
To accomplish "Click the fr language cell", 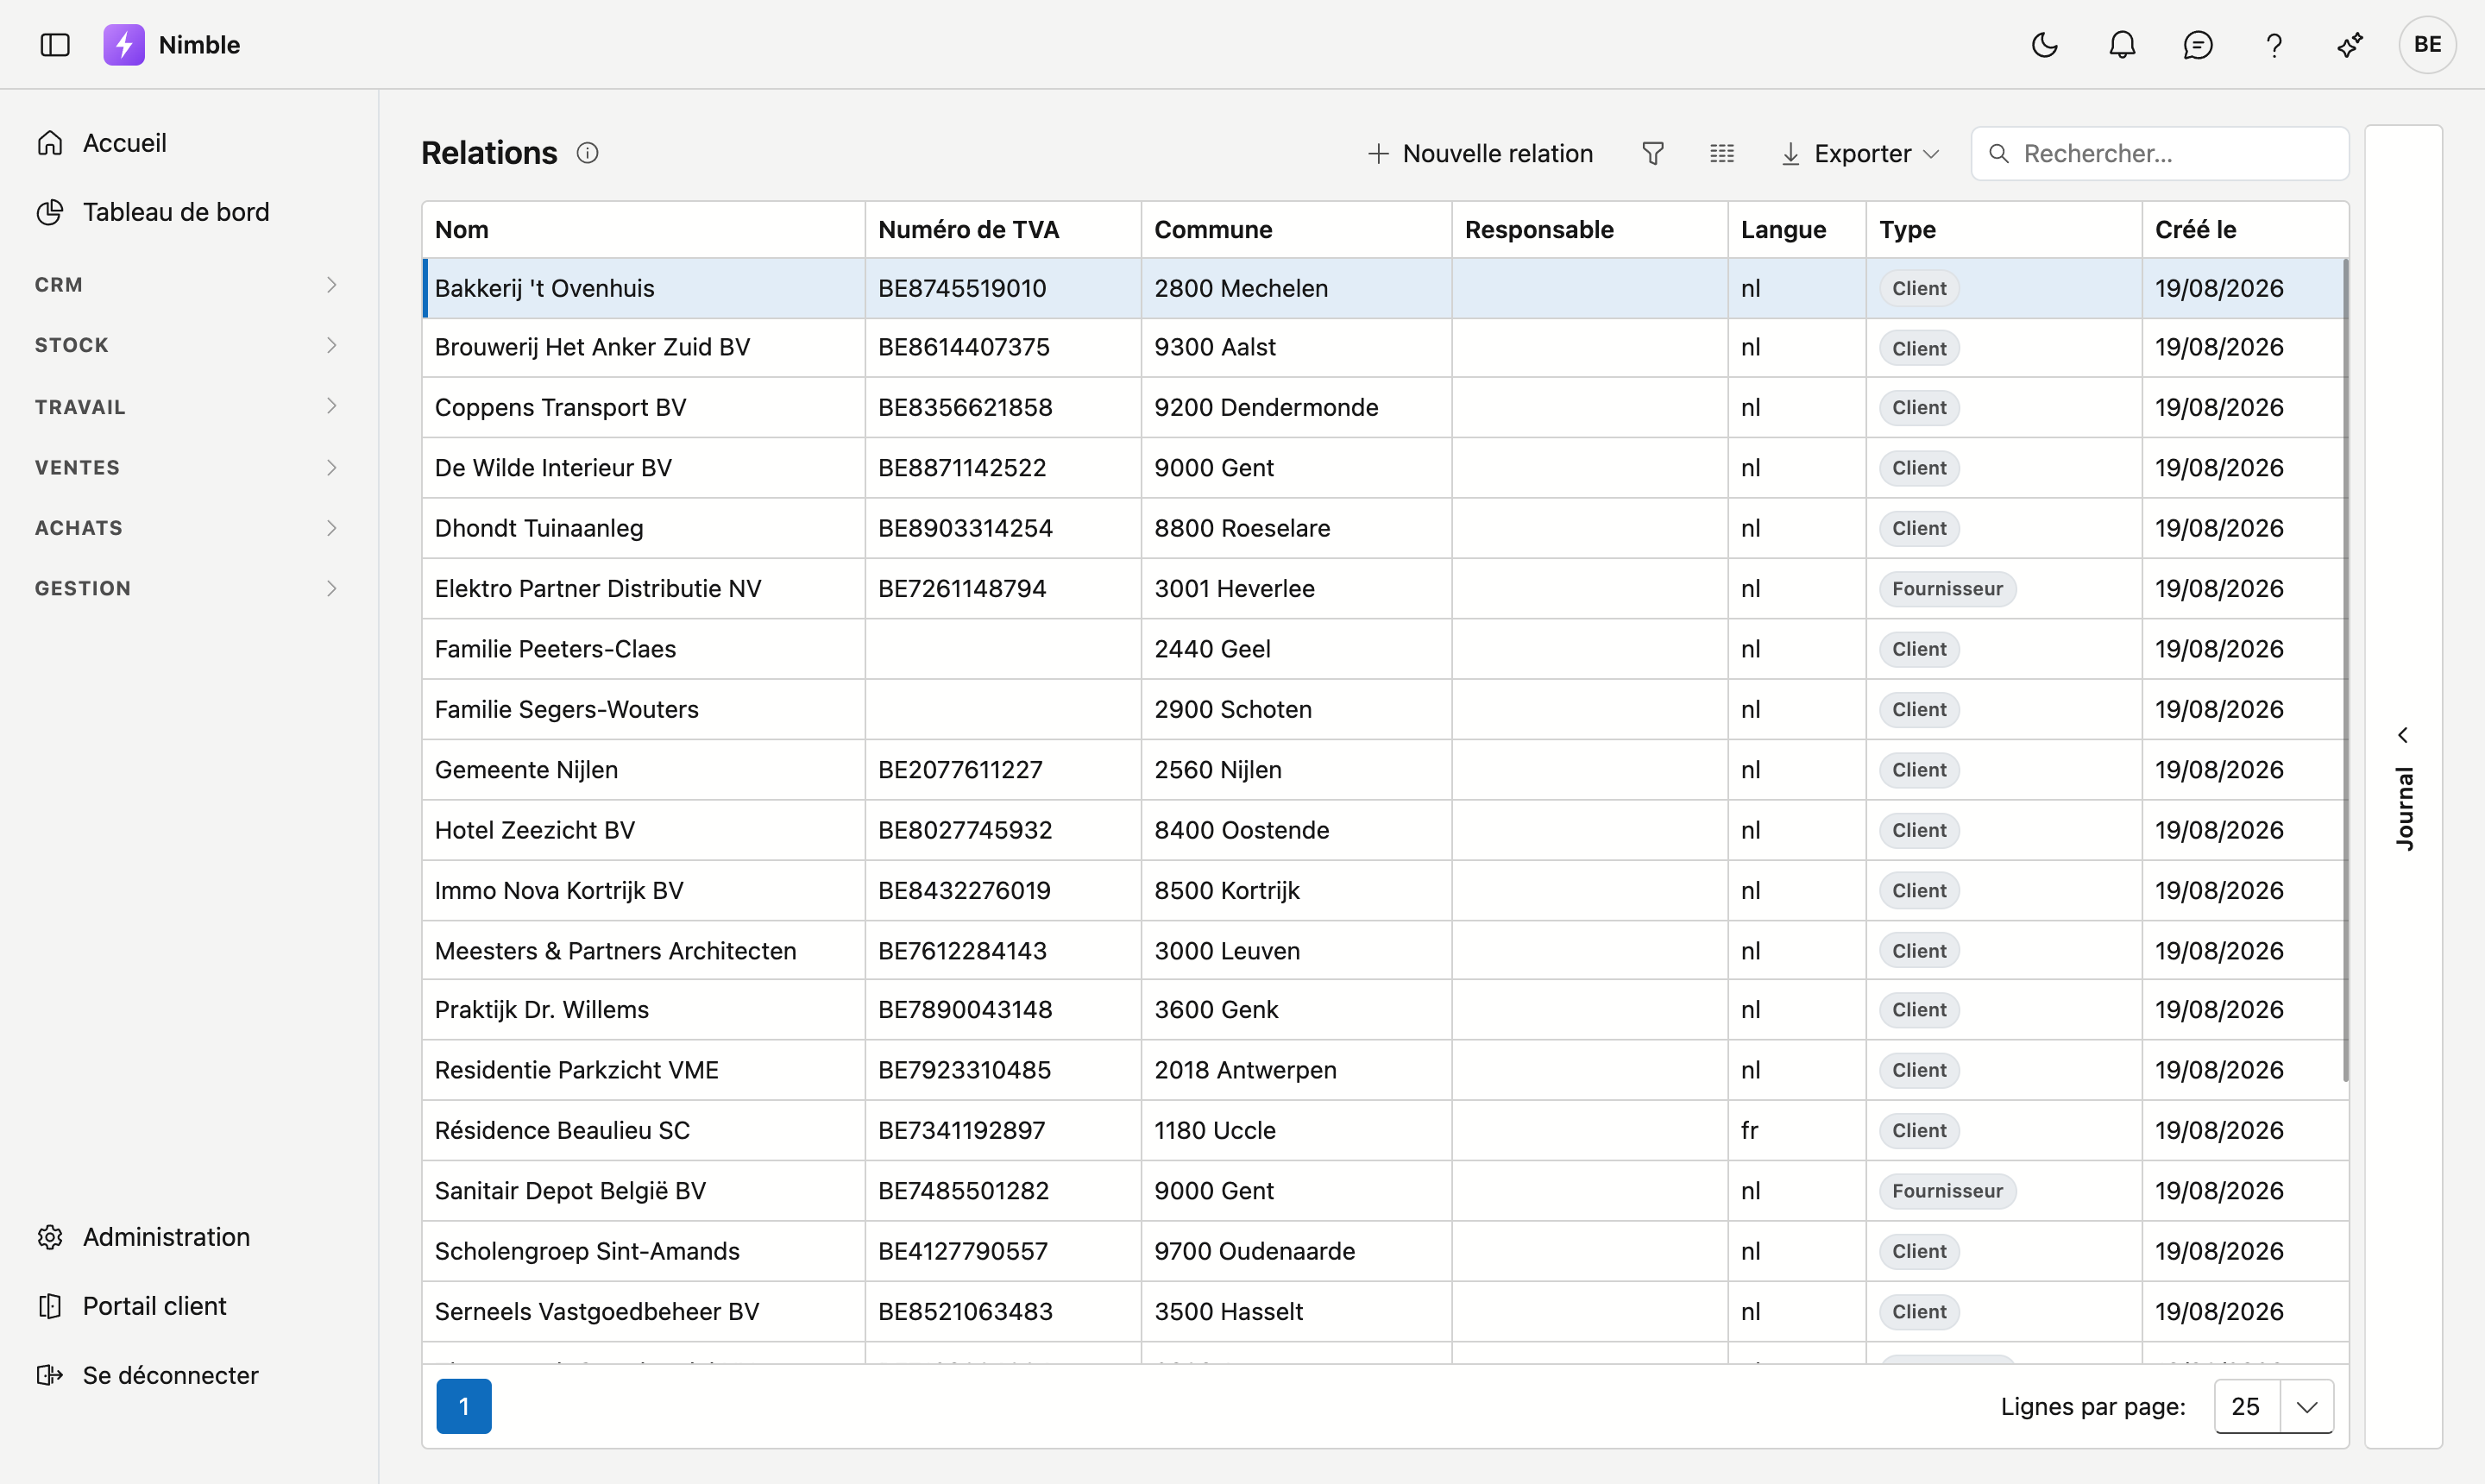I will (x=1797, y=1130).
